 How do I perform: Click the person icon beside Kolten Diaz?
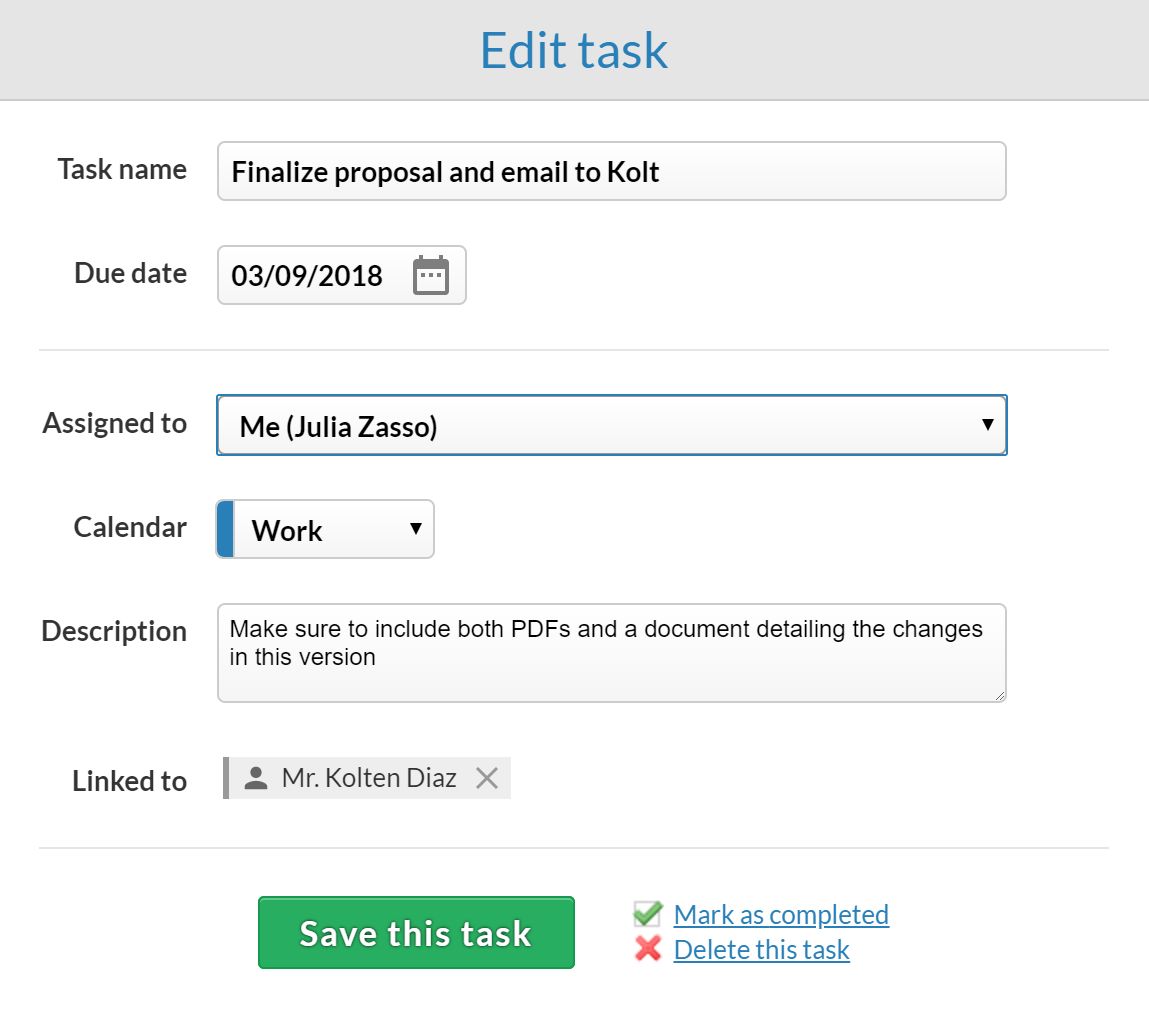pos(255,778)
